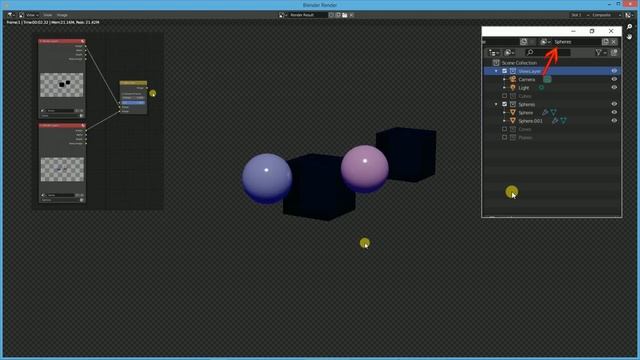
Task: Click the zoom magnifier icon at right edge
Action: tap(629, 27)
